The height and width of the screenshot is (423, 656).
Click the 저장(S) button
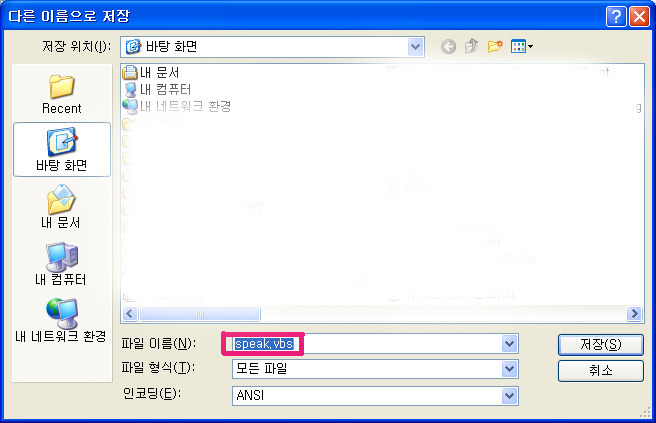click(x=600, y=345)
